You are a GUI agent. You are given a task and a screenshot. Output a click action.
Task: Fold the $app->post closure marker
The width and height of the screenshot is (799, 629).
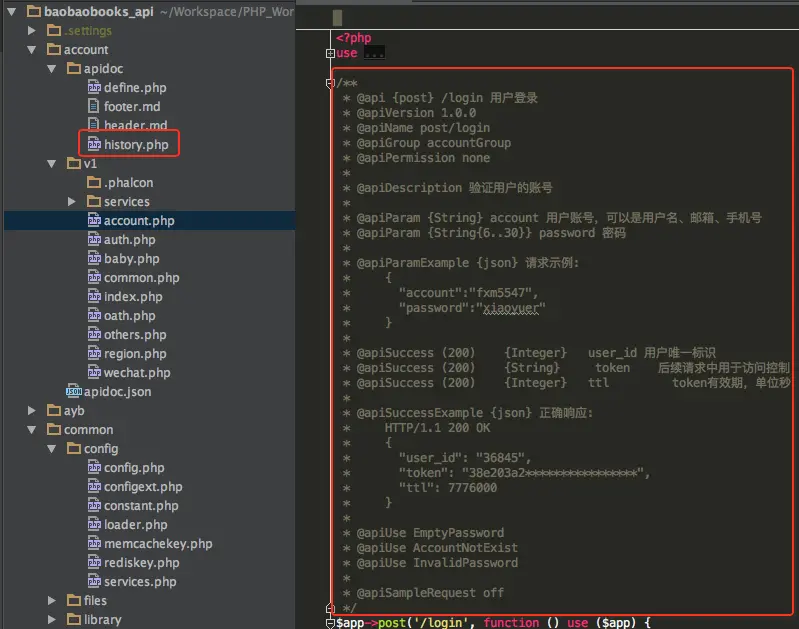tap(330, 623)
